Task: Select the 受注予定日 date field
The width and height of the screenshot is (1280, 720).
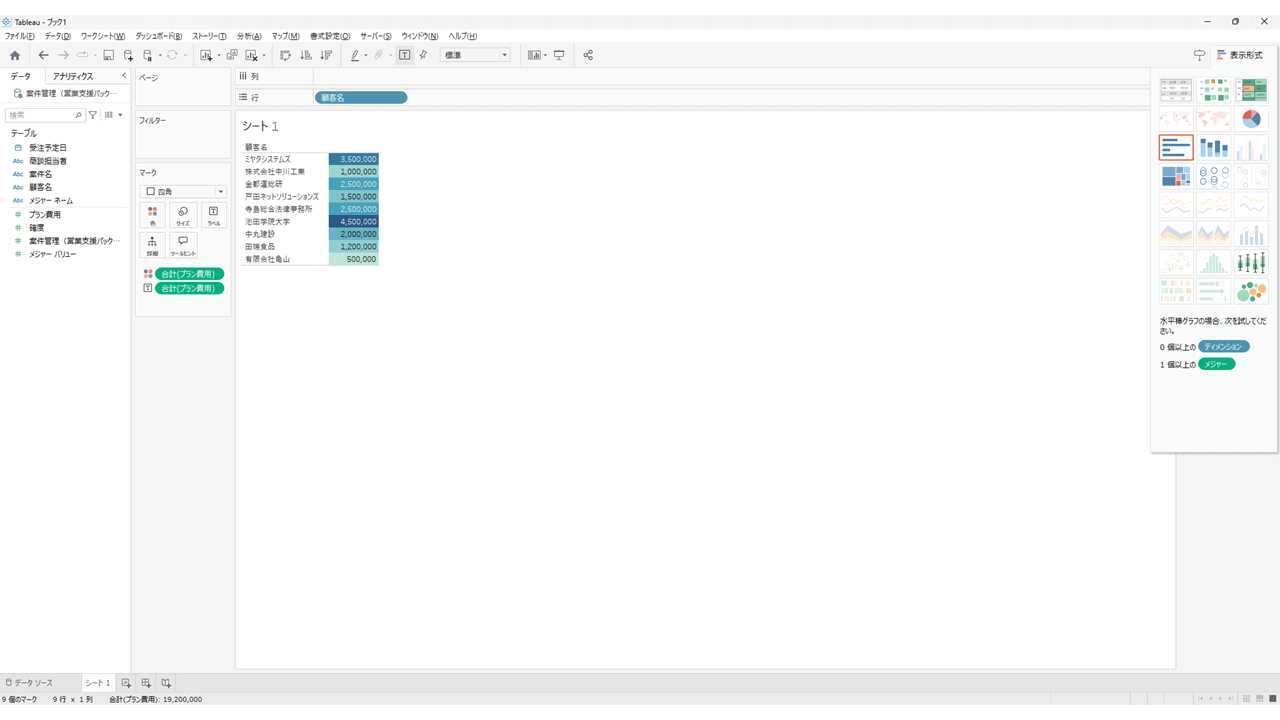Action: [x=48, y=148]
